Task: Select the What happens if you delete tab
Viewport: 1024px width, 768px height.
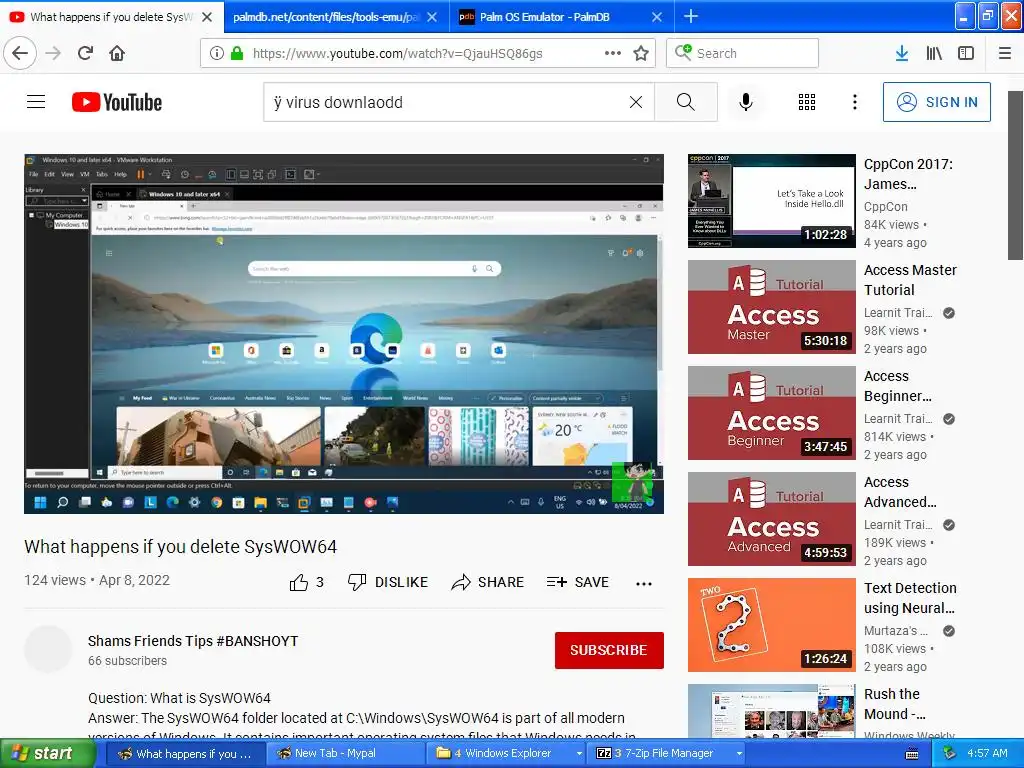Action: point(111,17)
